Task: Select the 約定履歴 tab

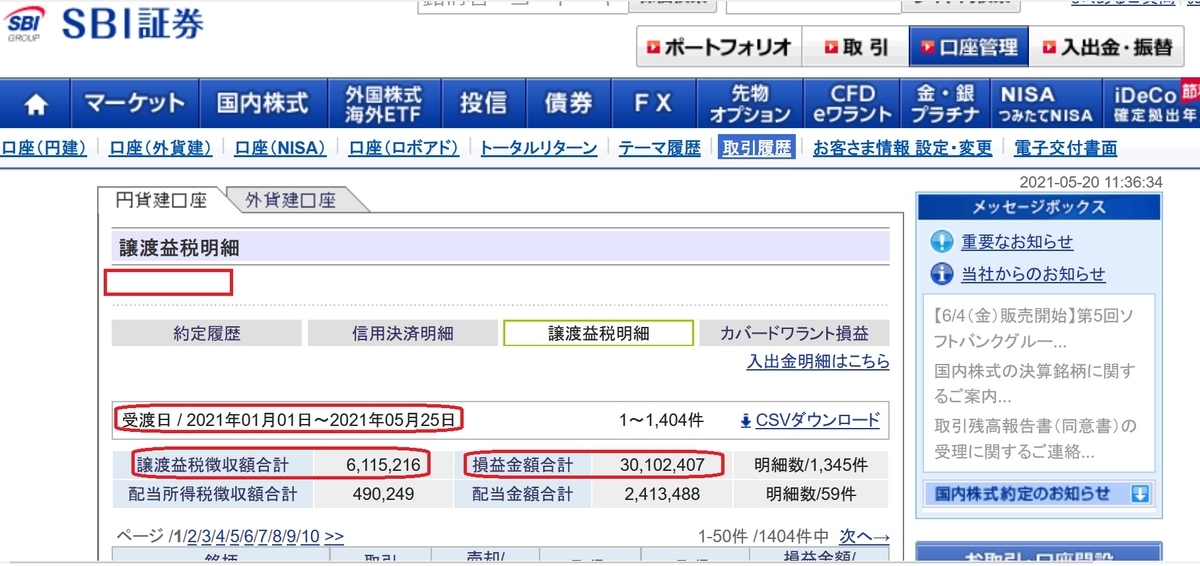Action: click(x=207, y=333)
